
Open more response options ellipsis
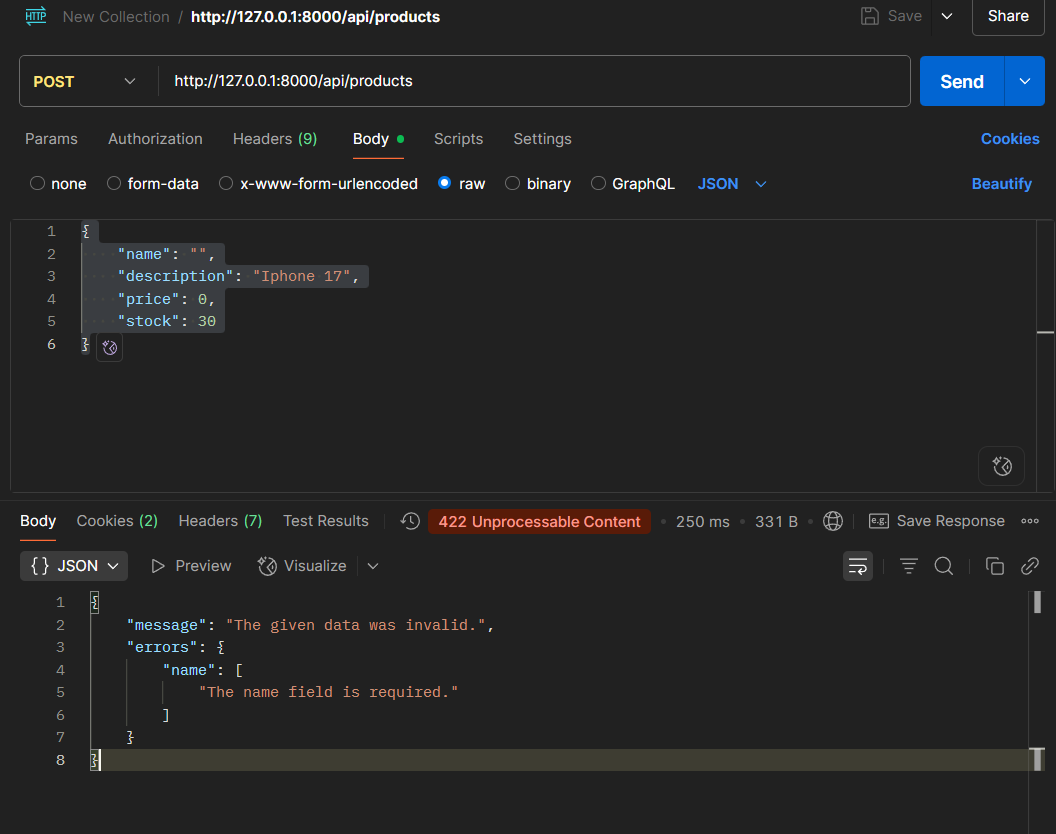point(1029,521)
